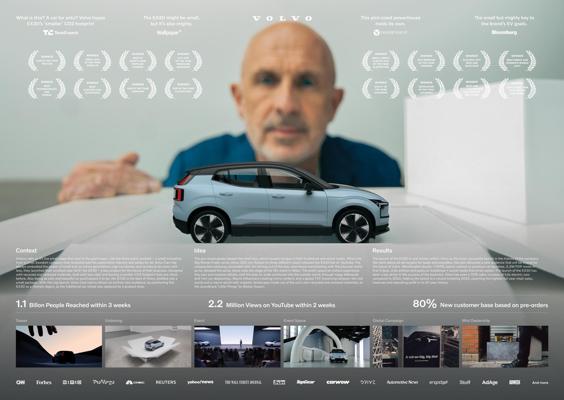Click the Bloomberg logo under the top-right quote

pyautogui.click(x=504, y=32)
